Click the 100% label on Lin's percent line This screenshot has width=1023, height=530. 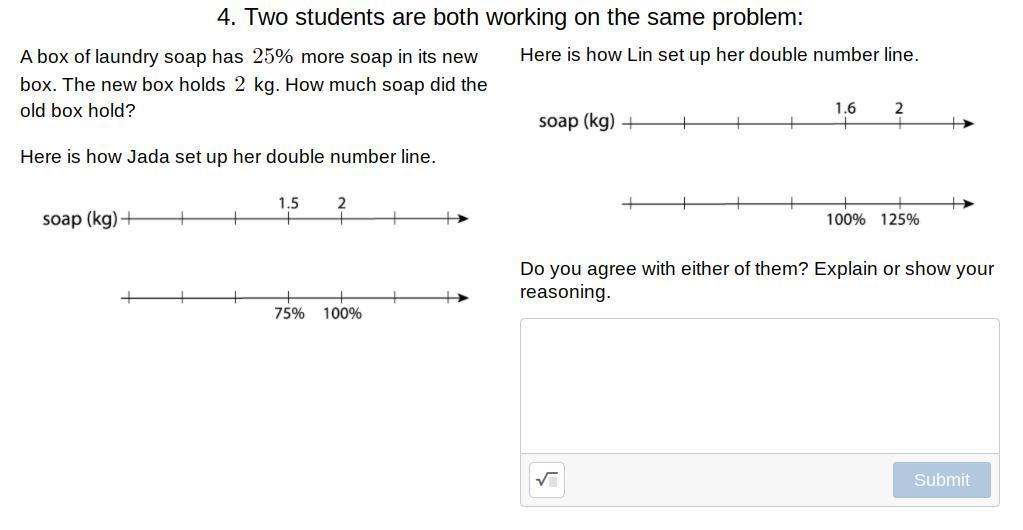tap(845, 219)
